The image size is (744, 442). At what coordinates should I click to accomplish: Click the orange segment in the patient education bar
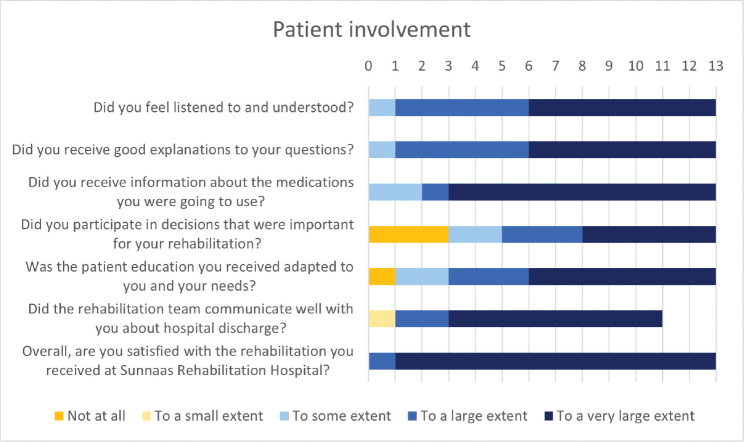(x=382, y=277)
